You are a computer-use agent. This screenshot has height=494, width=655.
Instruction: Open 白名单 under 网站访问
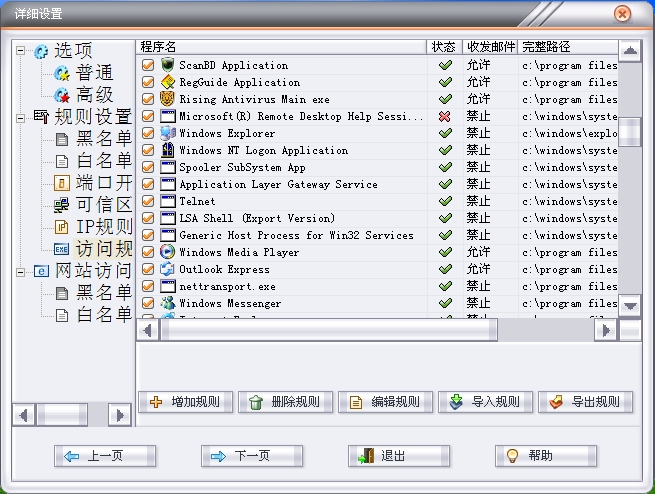coord(104,315)
